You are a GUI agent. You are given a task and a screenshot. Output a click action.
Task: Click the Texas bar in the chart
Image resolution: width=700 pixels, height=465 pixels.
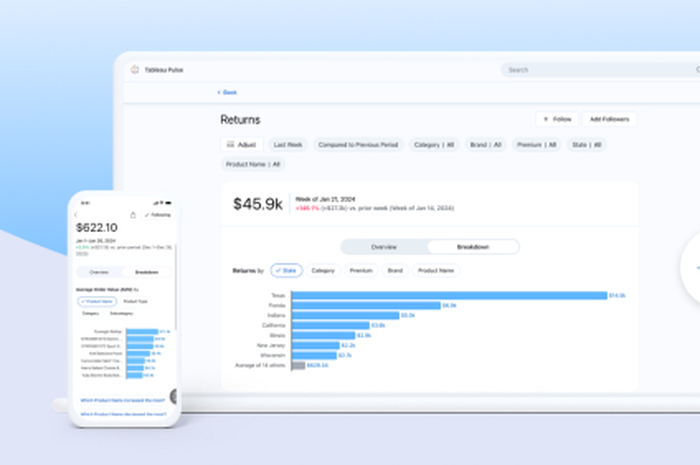450,295
